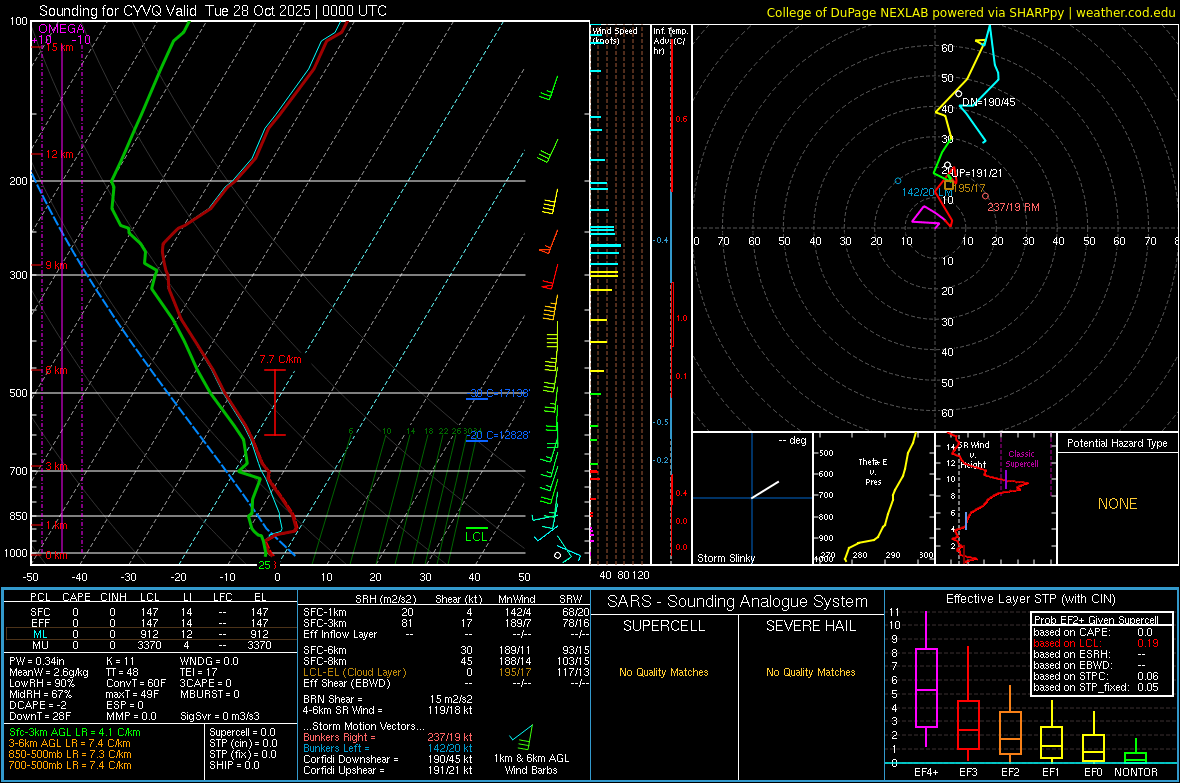Click the CINH column header

click(x=113, y=597)
